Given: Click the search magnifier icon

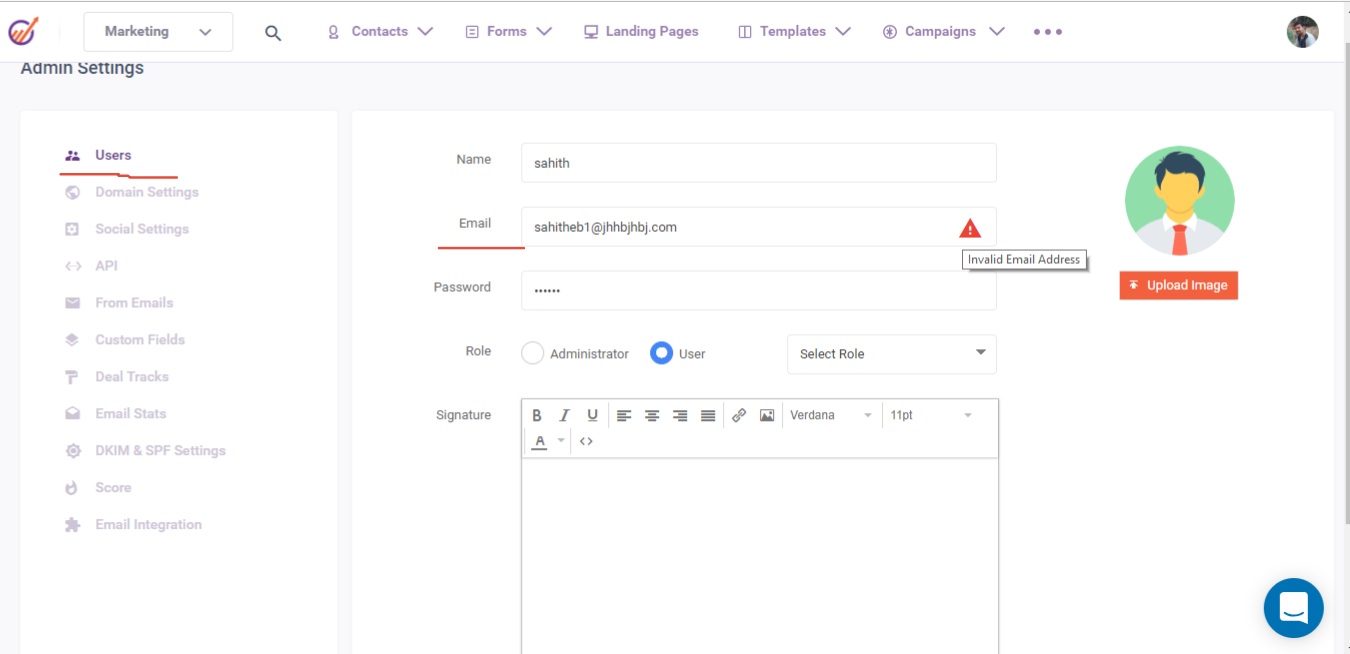Looking at the screenshot, I should pos(273,32).
